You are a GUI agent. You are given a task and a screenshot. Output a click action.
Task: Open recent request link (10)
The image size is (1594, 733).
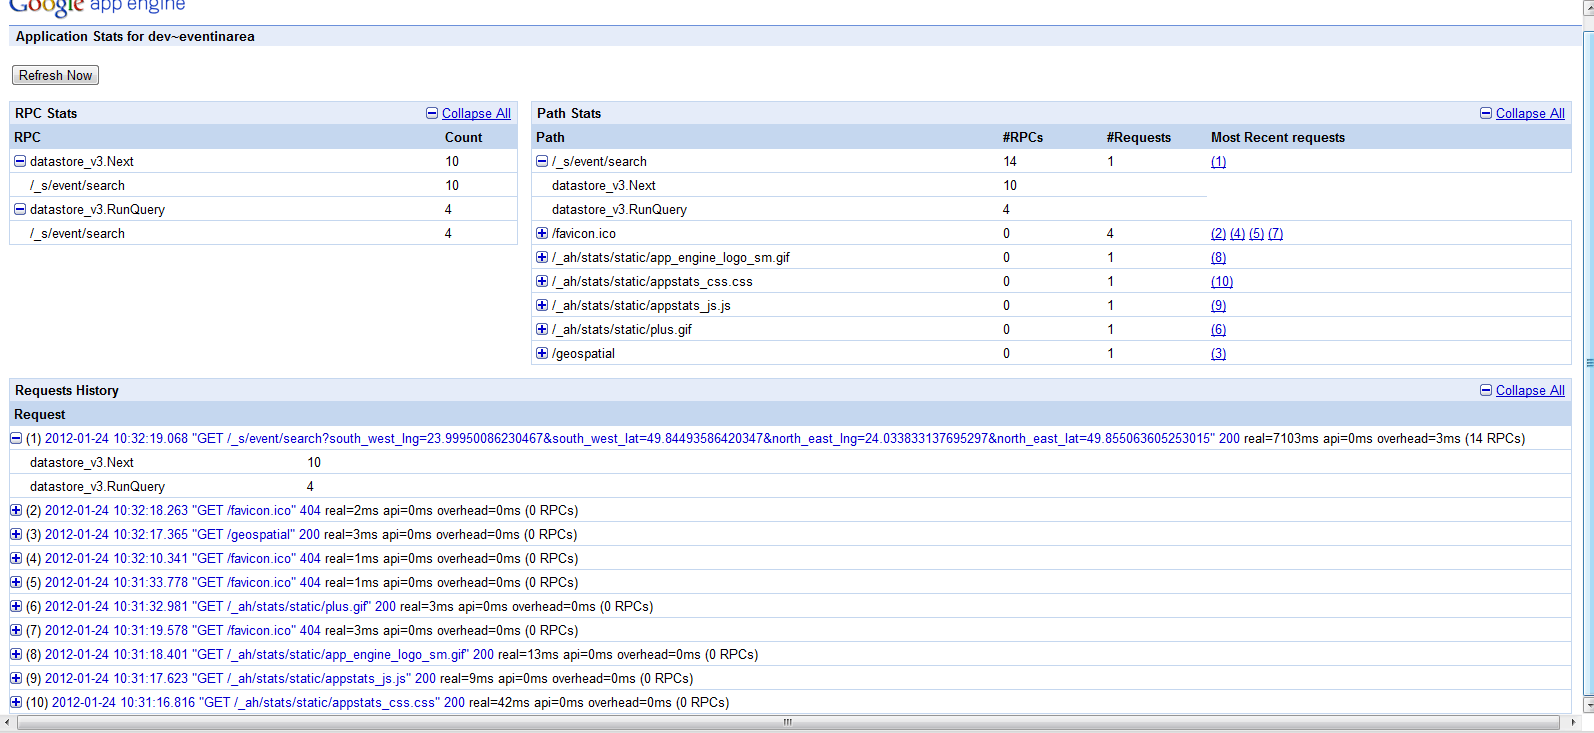click(1222, 281)
